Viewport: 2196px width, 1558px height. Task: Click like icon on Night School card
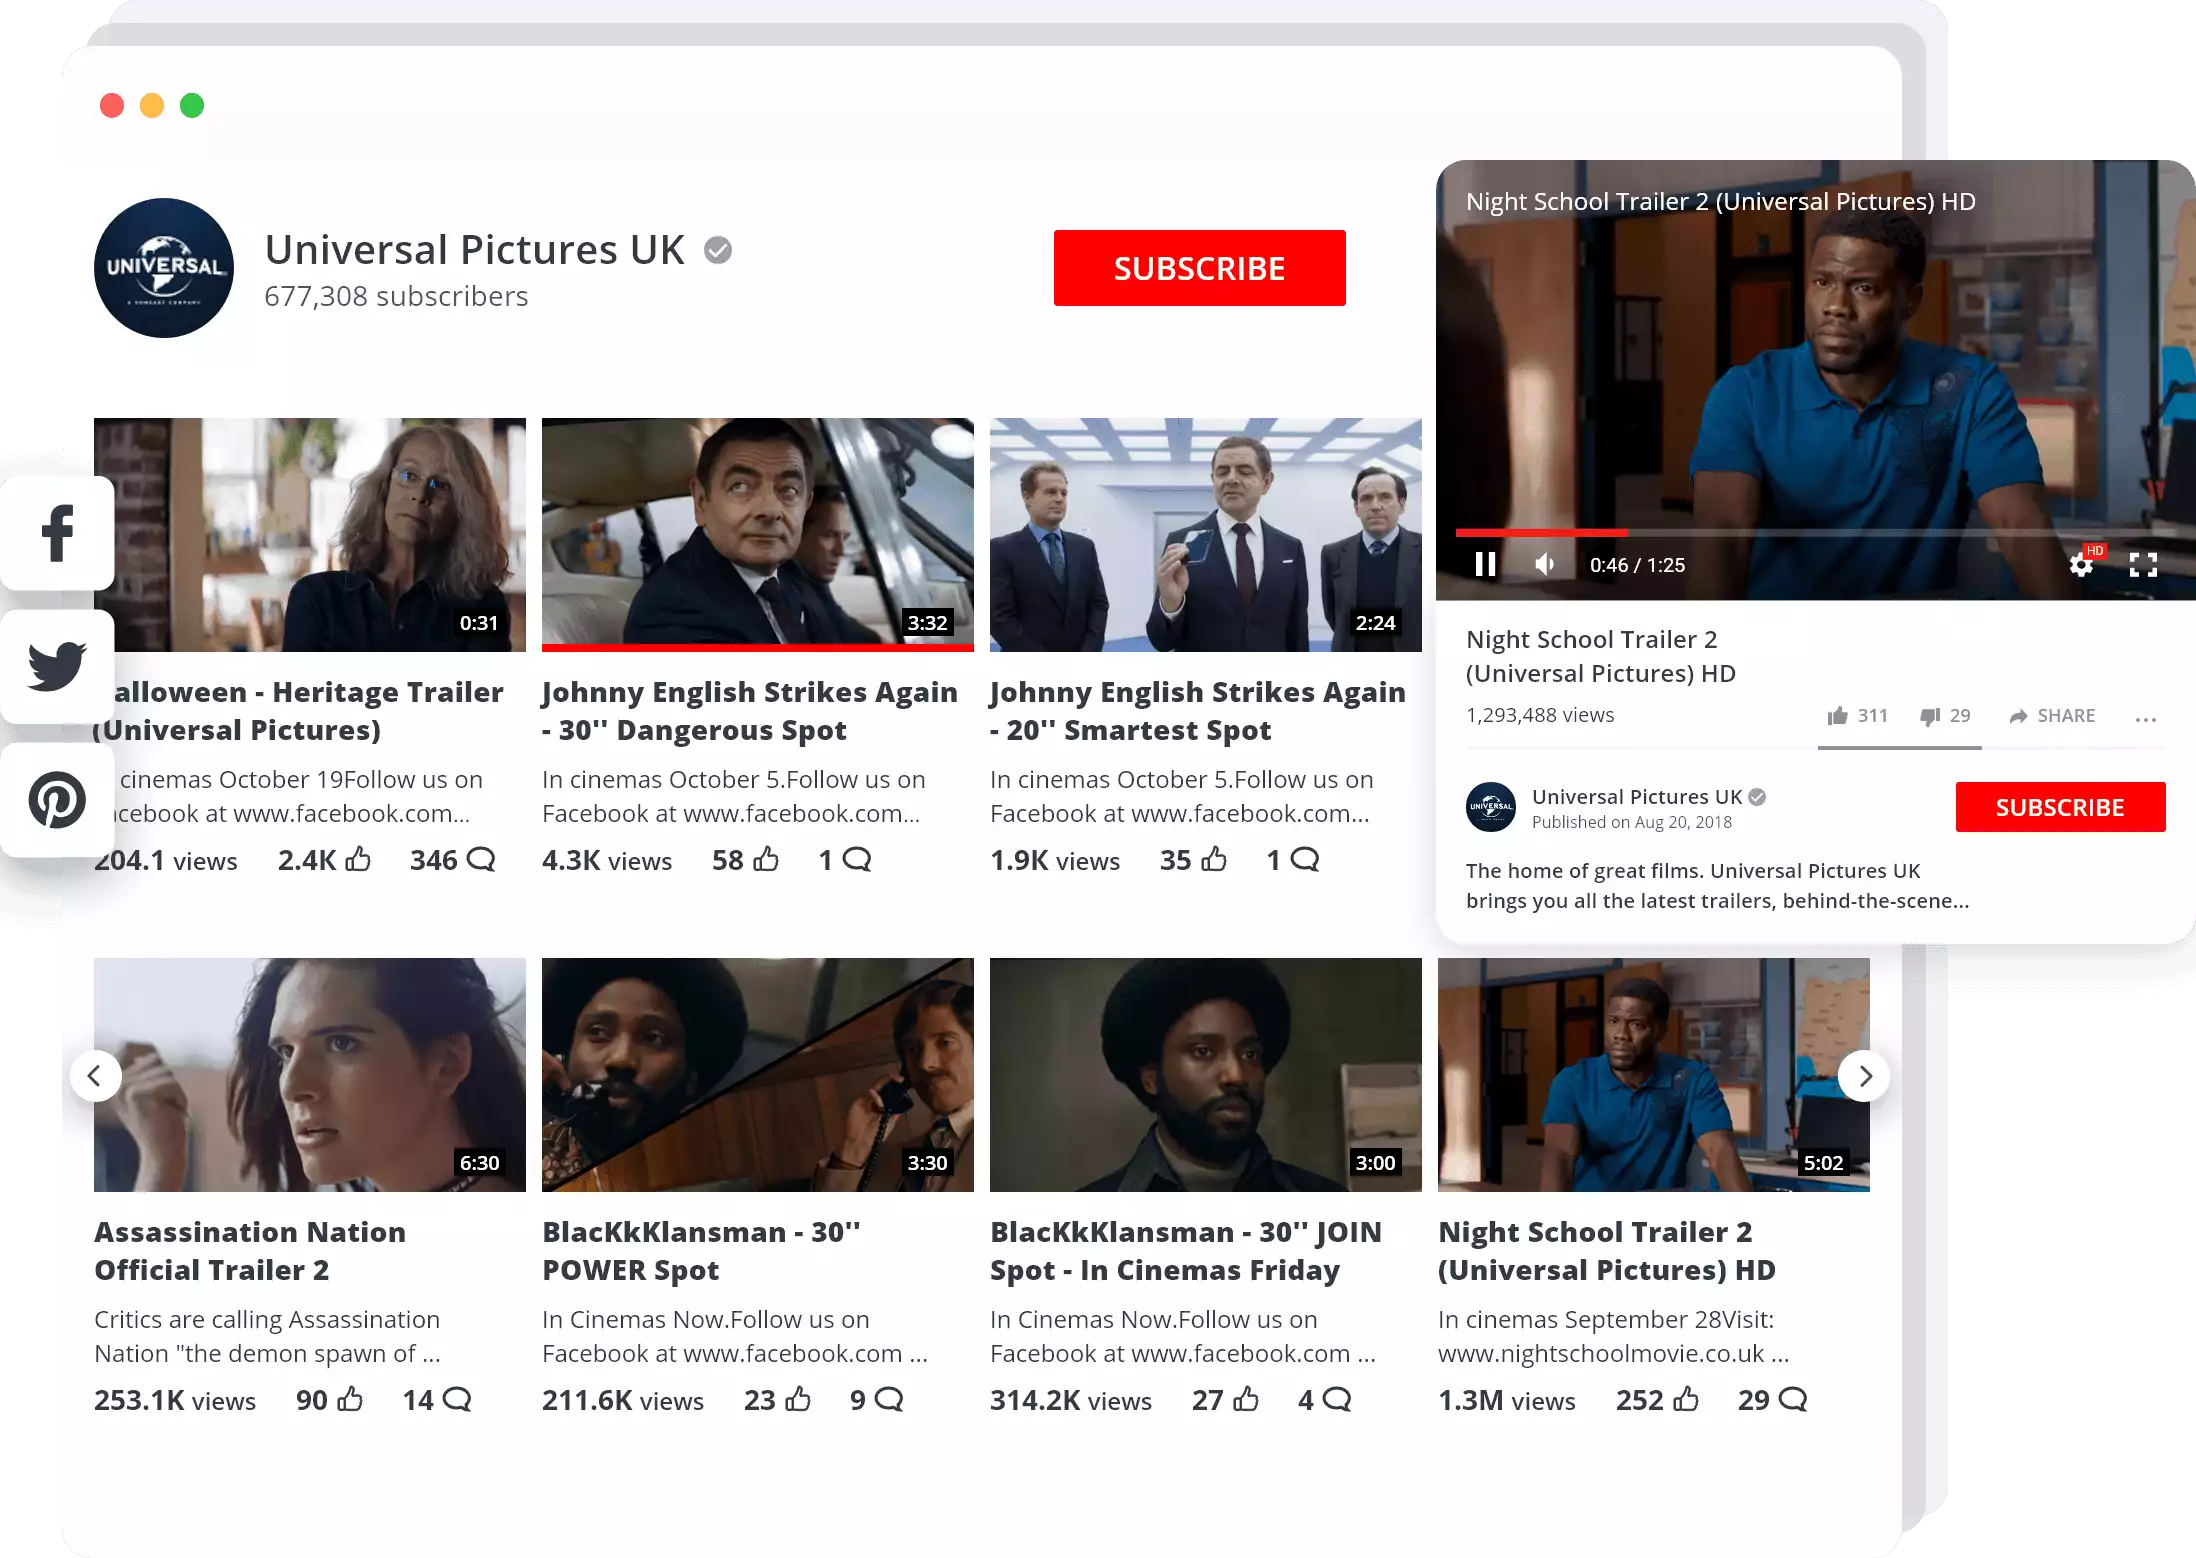1686,1399
